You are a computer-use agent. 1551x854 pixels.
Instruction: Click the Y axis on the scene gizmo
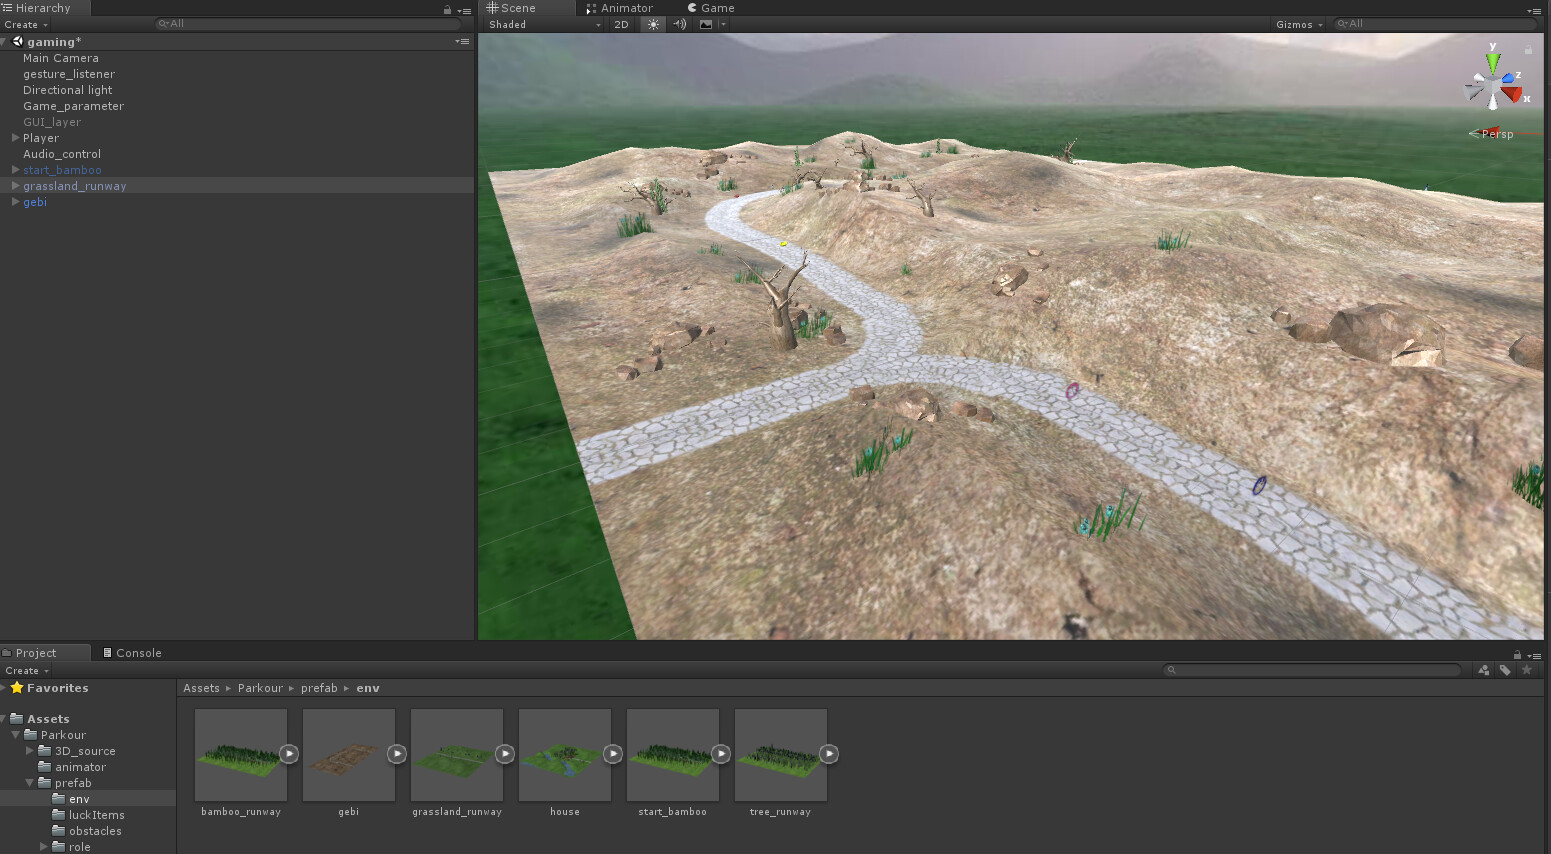point(1493,58)
